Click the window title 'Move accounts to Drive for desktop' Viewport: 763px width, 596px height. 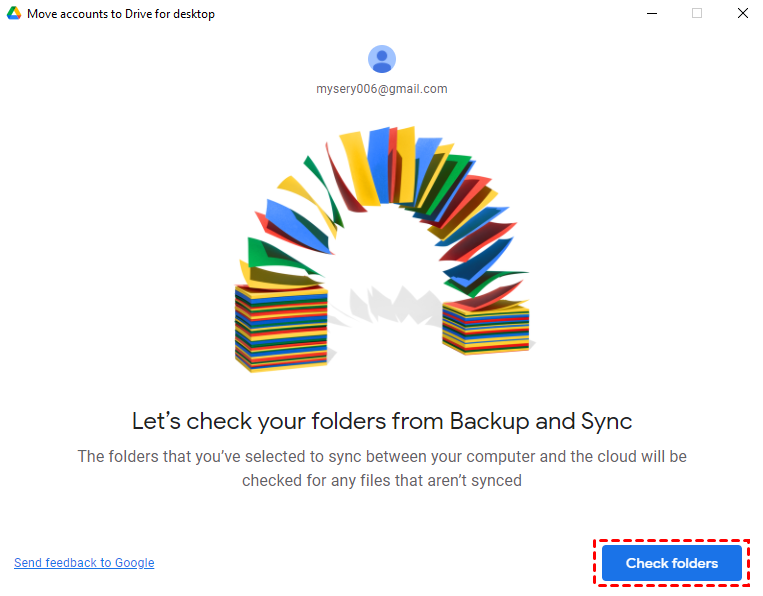pyautogui.click(x=121, y=14)
